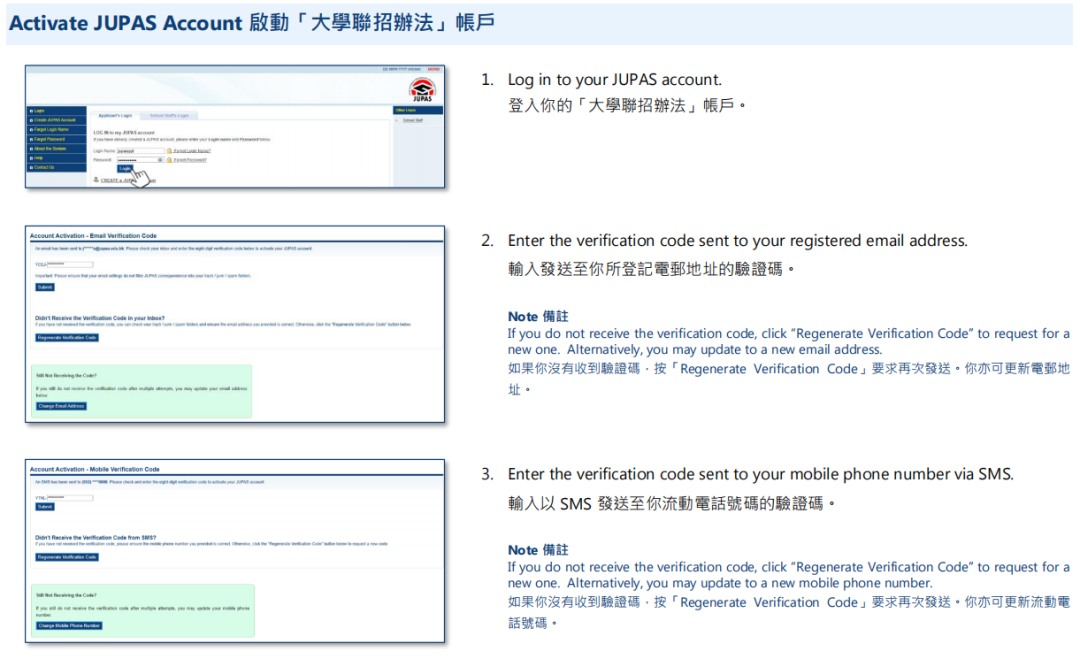Open Create JUPAS Account in the sidebar

pos(55,120)
